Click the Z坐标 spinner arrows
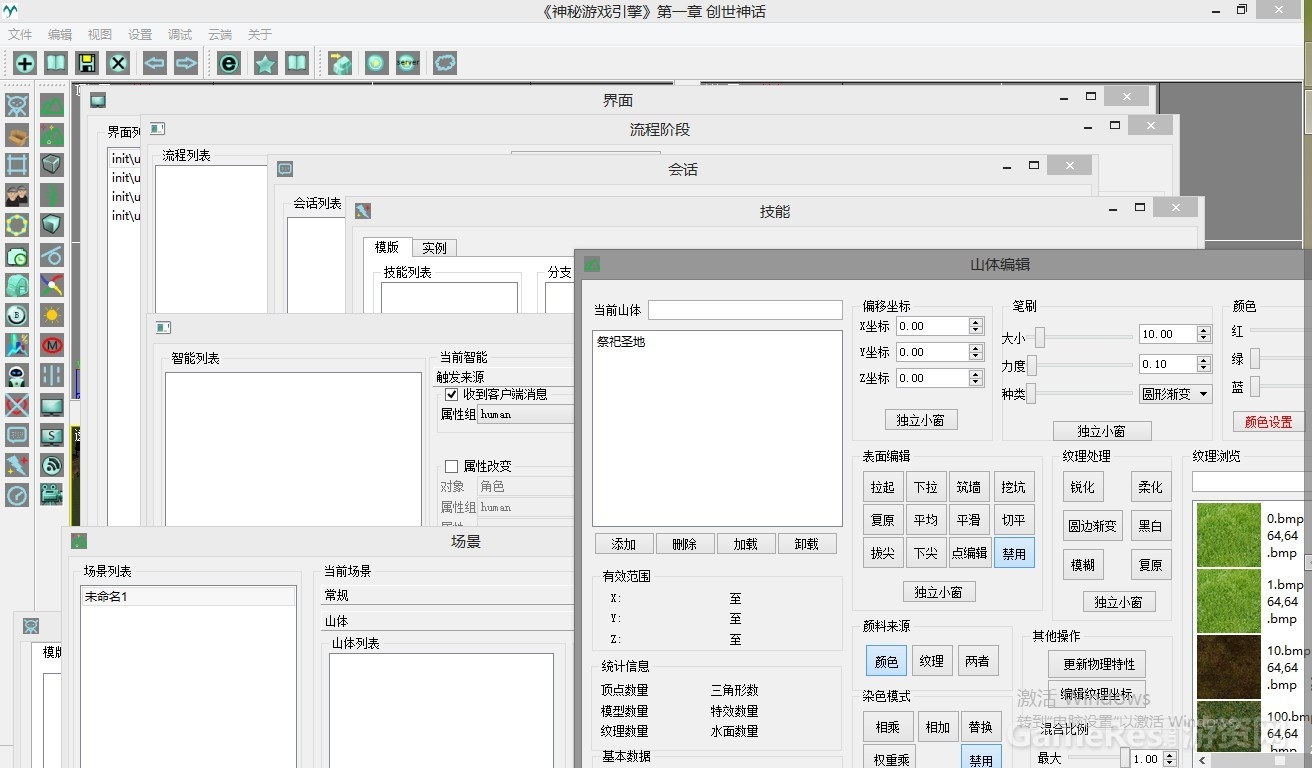 tap(976, 378)
